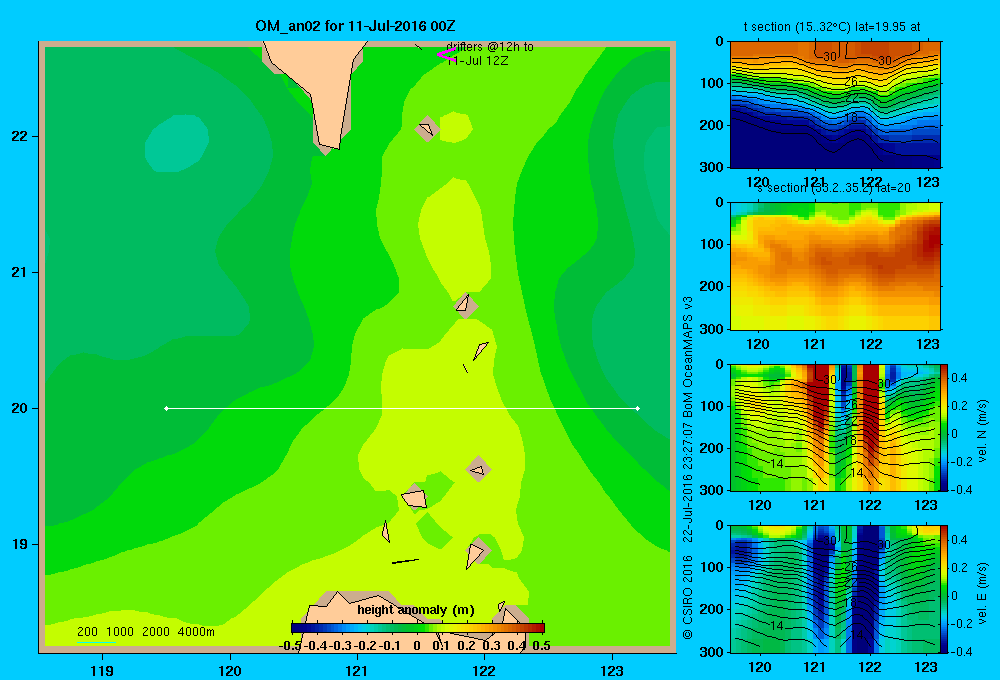
Task: Click the "-0.5" tick on height anomaly scale
Action: point(290,646)
